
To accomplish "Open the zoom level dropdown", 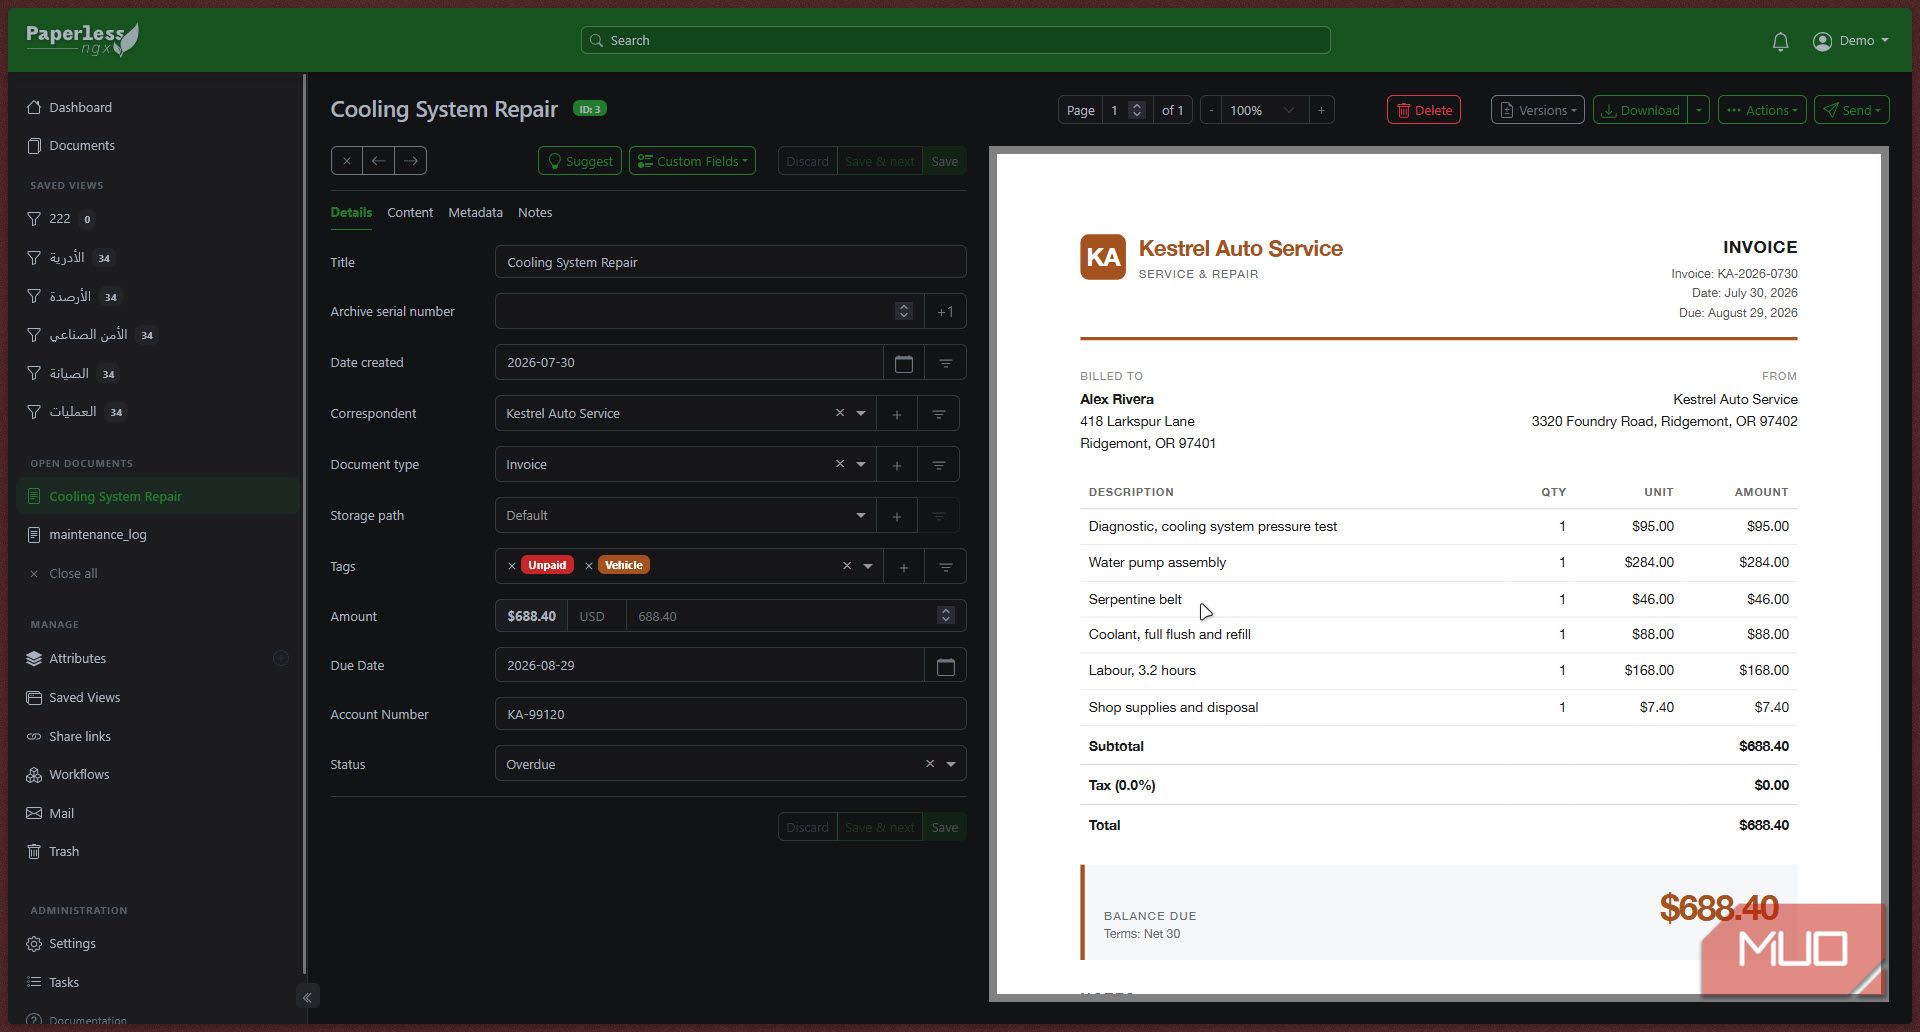I will [1263, 110].
